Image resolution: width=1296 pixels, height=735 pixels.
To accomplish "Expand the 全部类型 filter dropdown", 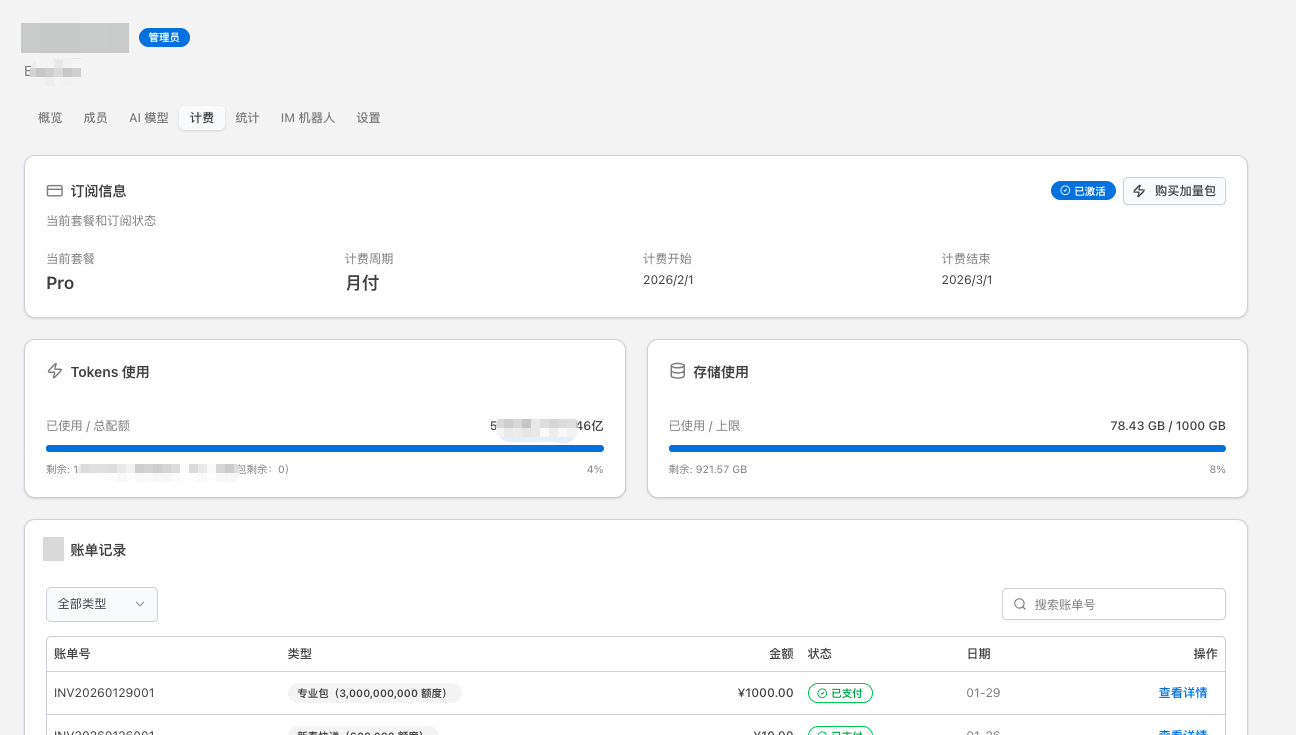I will point(101,604).
